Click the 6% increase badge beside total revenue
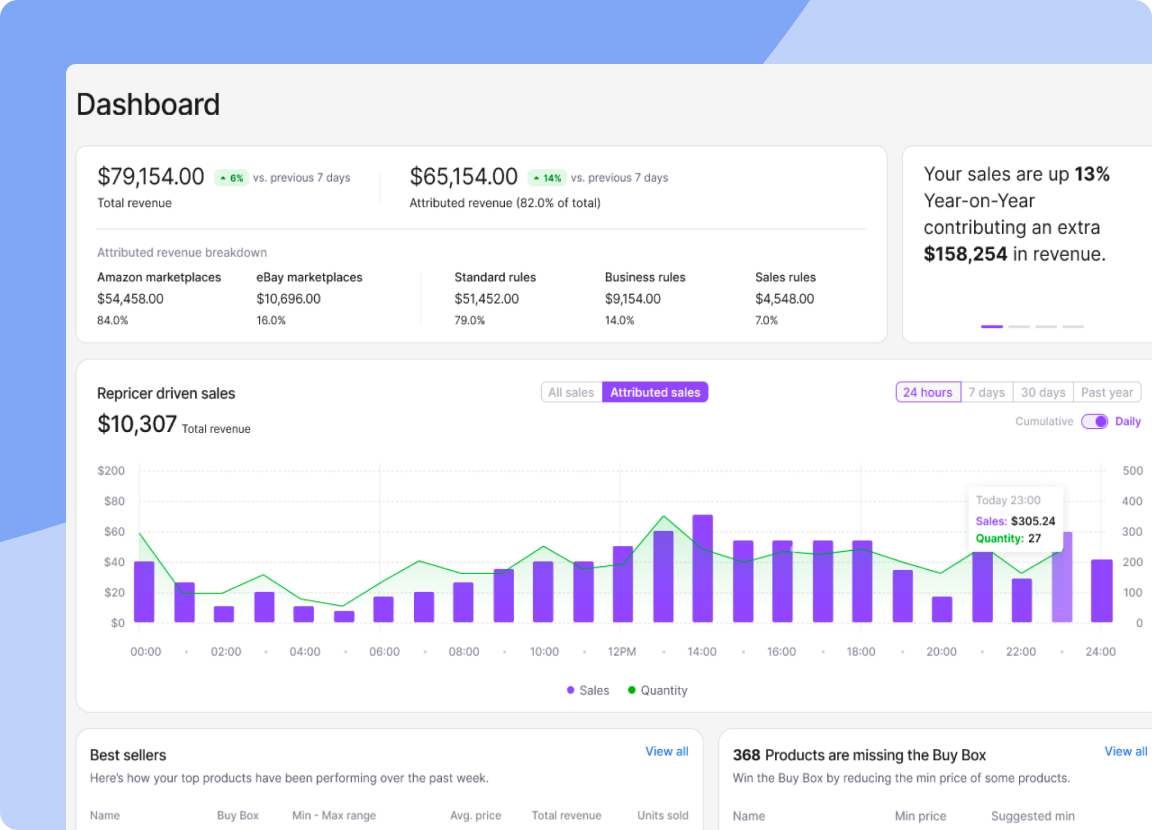The width and height of the screenshot is (1152, 830). click(230, 178)
